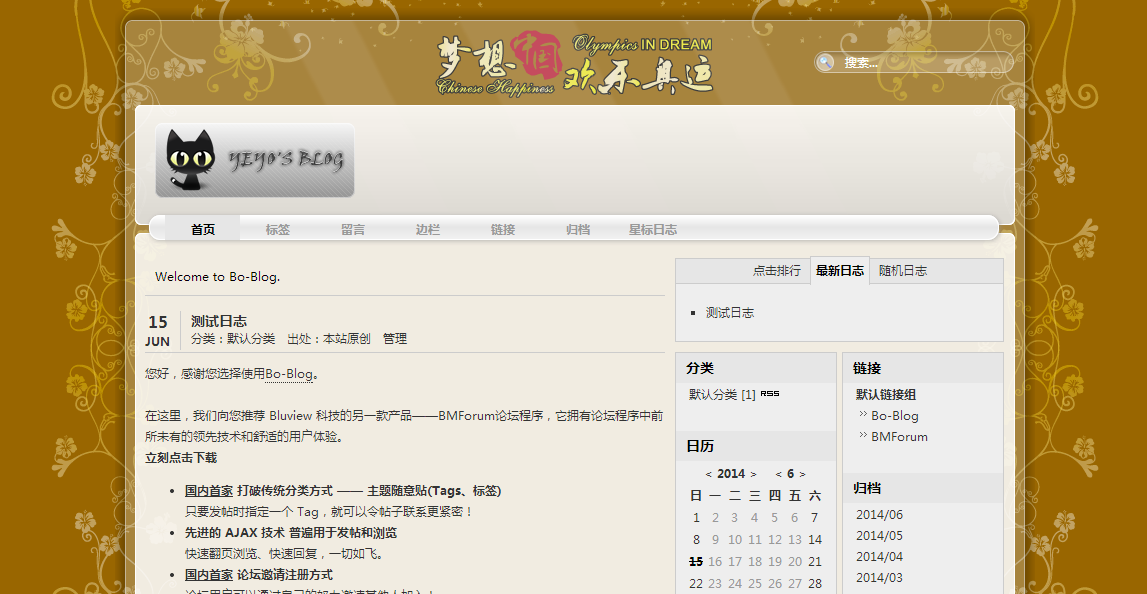Click the 日历 sidebar panel header
Viewport: 1147px width, 594px height.
(x=756, y=446)
